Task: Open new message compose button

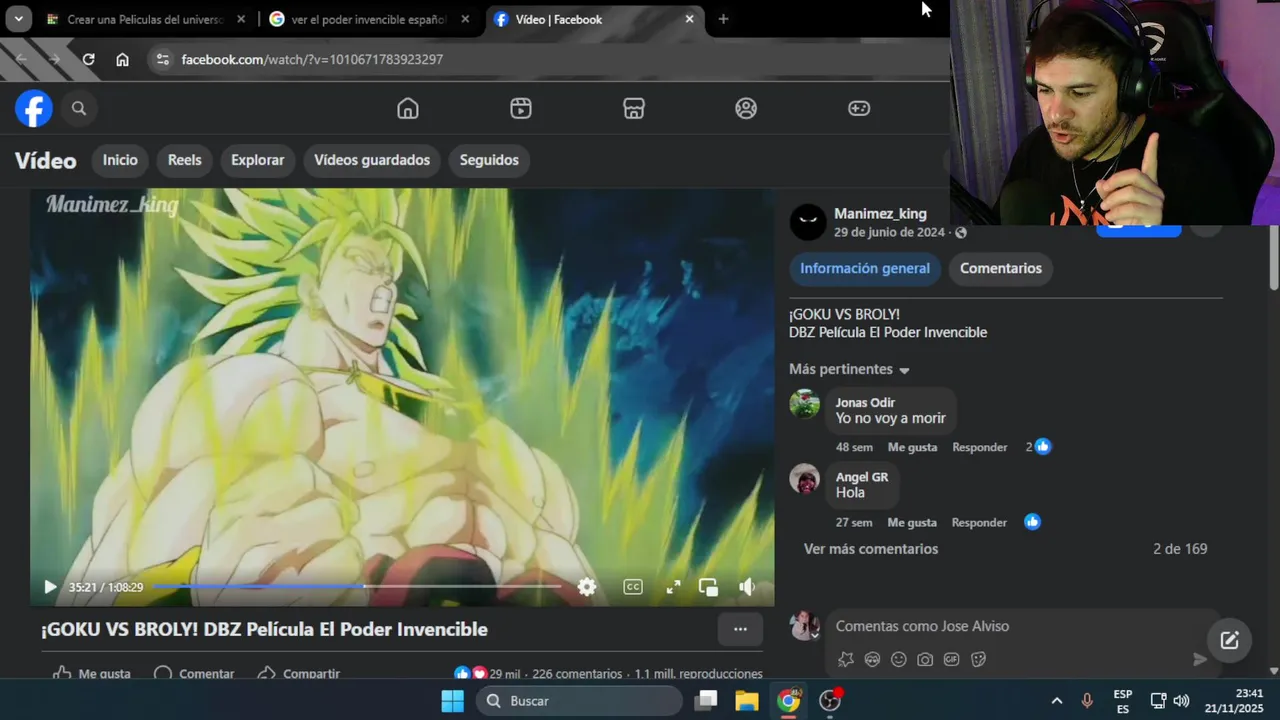Action: click(1229, 641)
